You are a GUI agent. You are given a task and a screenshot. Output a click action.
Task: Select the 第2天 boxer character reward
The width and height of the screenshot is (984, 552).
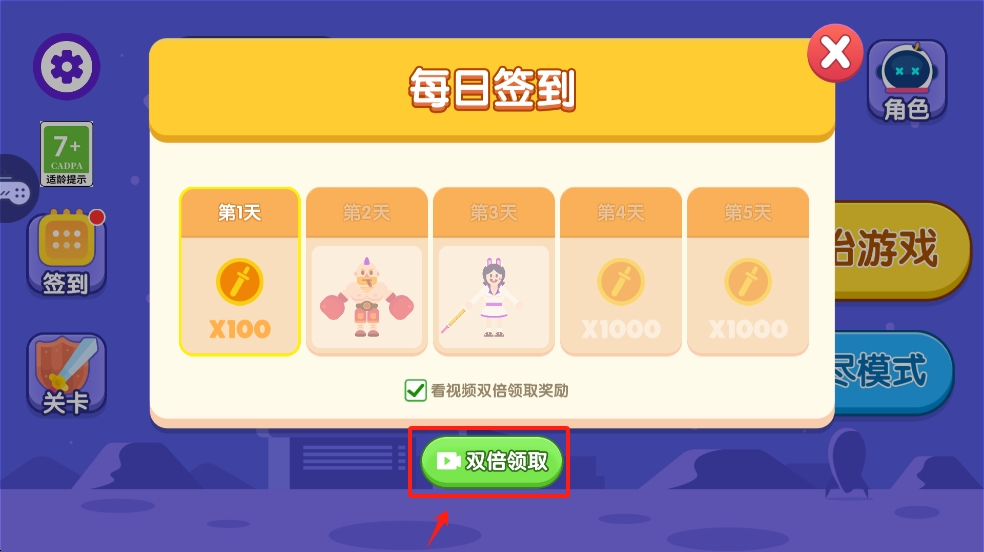pyautogui.click(x=367, y=271)
